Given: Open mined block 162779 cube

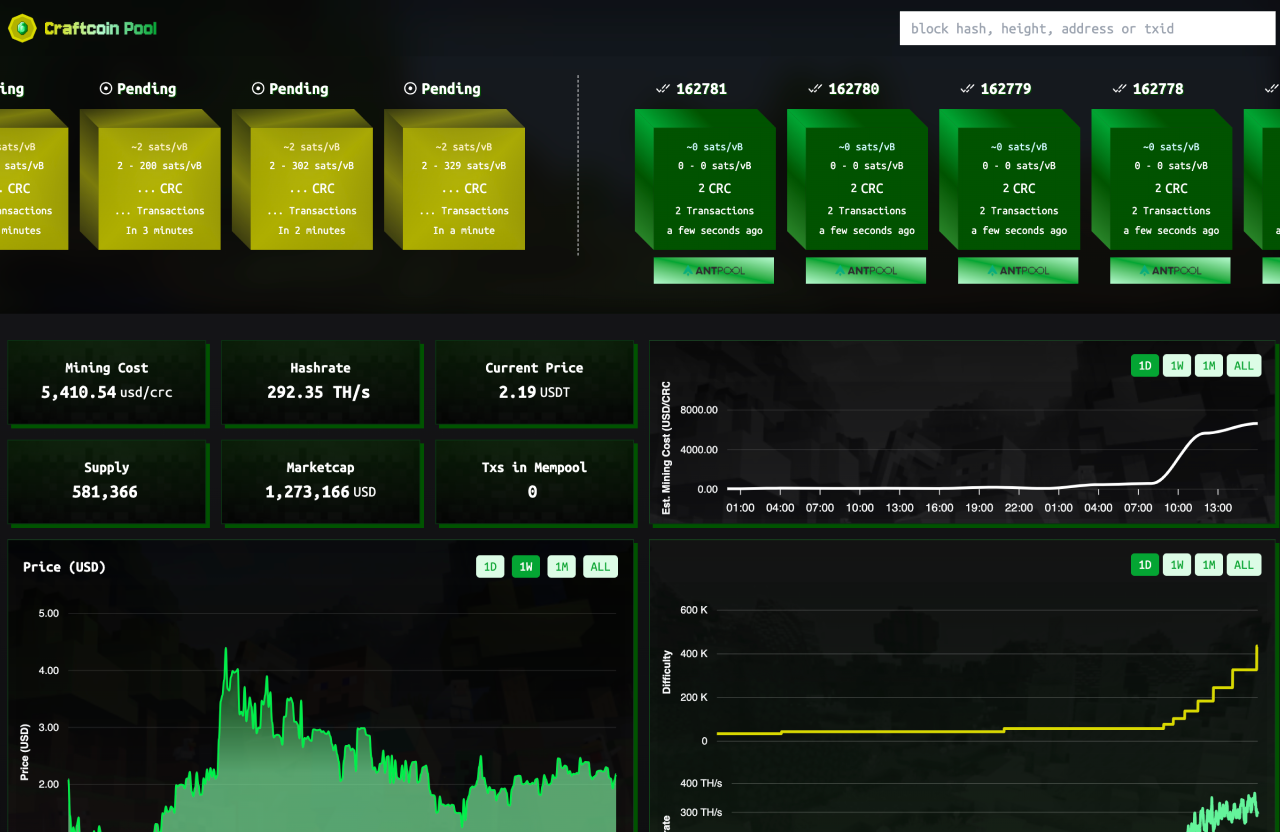Looking at the screenshot, I should [1009, 180].
